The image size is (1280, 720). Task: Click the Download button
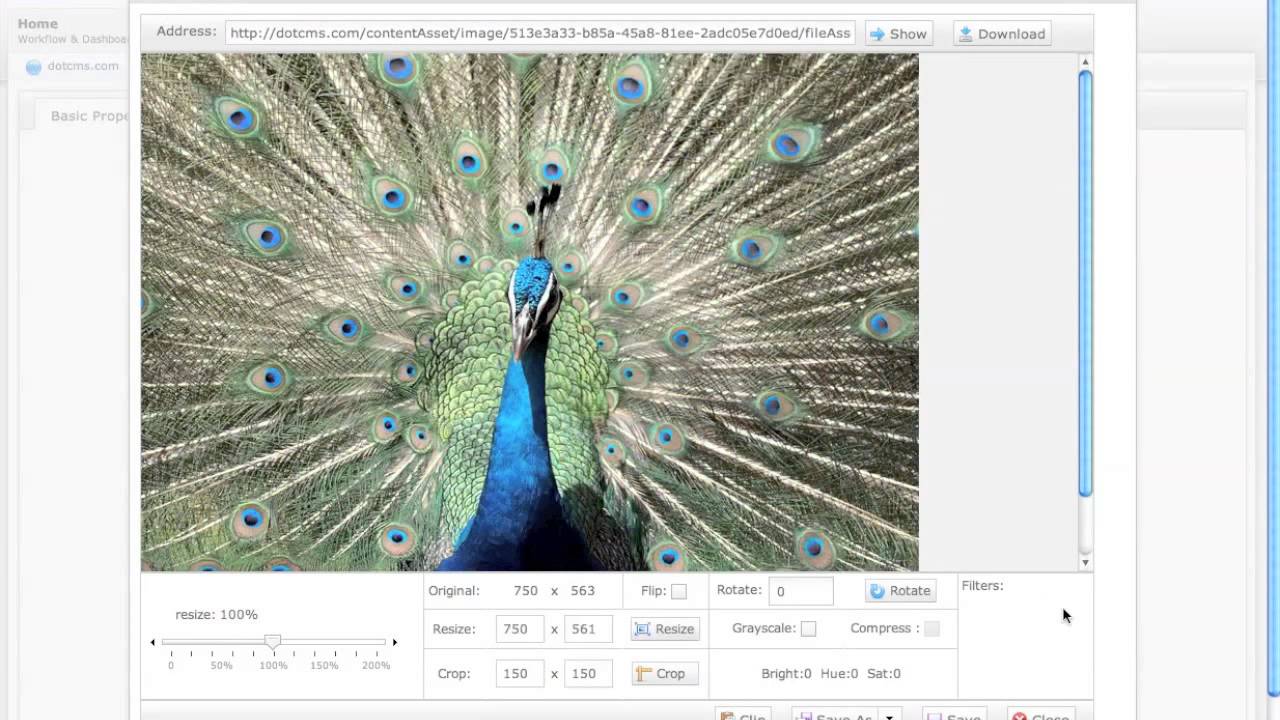[1002, 34]
